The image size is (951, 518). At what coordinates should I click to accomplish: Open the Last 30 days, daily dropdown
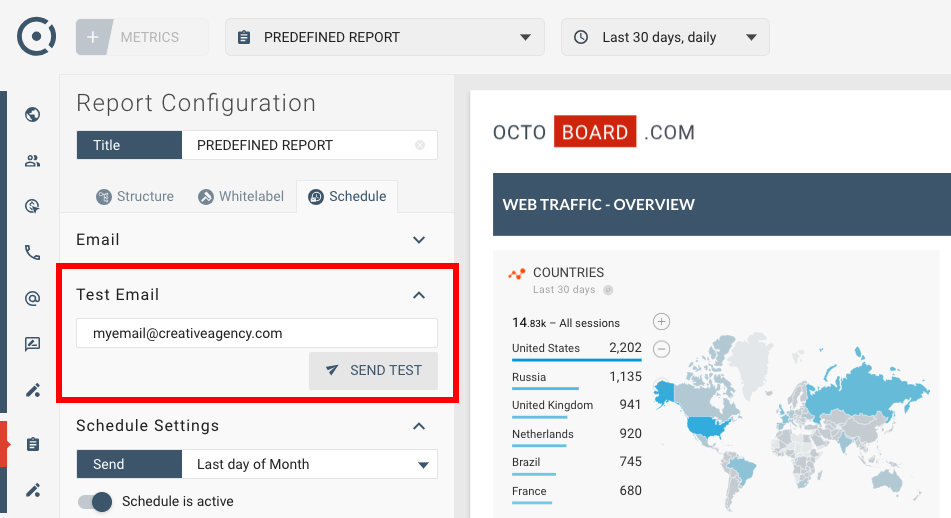665,37
